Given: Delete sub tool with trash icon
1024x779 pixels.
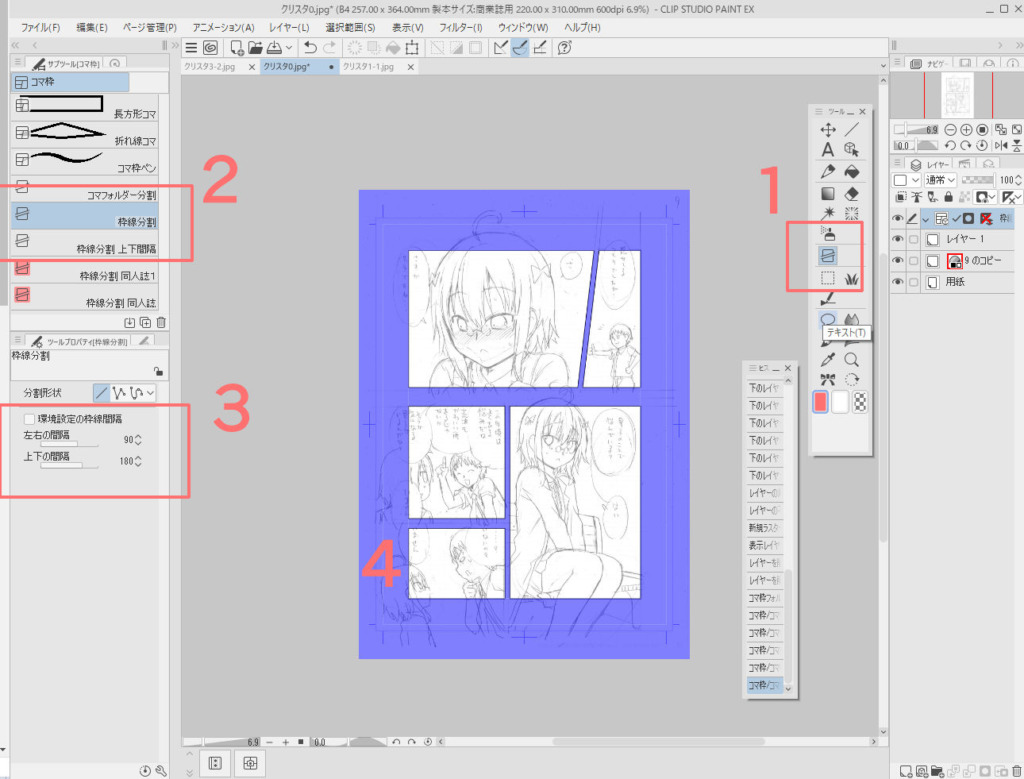Looking at the screenshot, I should point(161,323).
